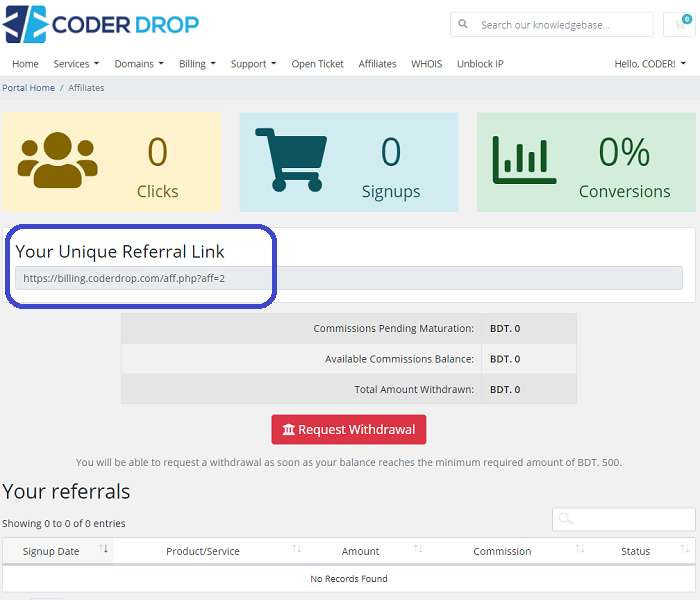Expand the Domains dropdown menu
The image size is (700, 600).
point(139,64)
